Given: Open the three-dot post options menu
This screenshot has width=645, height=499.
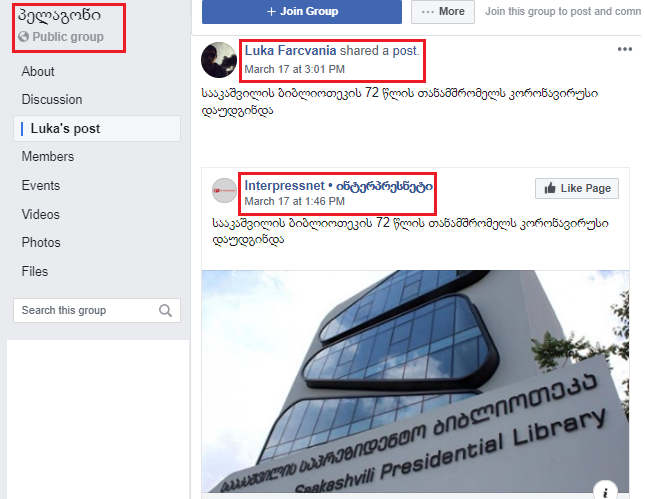Looking at the screenshot, I should (x=624, y=49).
